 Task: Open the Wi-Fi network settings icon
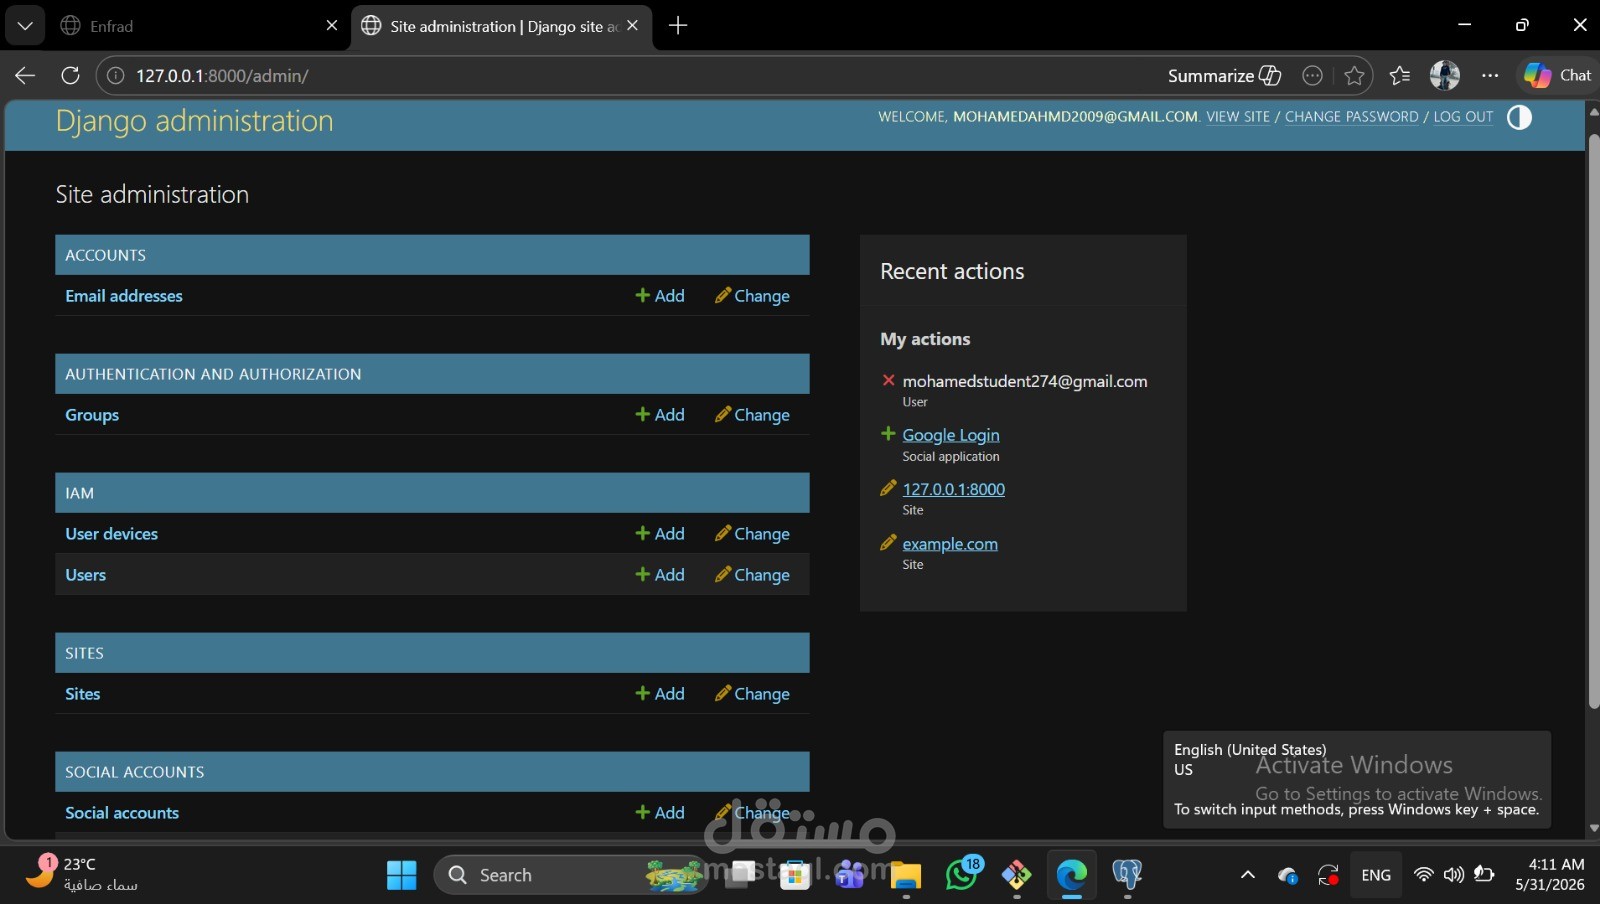click(1423, 875)
